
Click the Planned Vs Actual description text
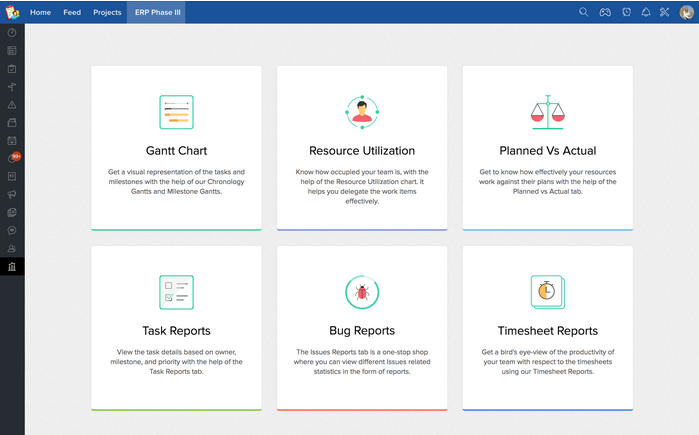coord(548,181)
